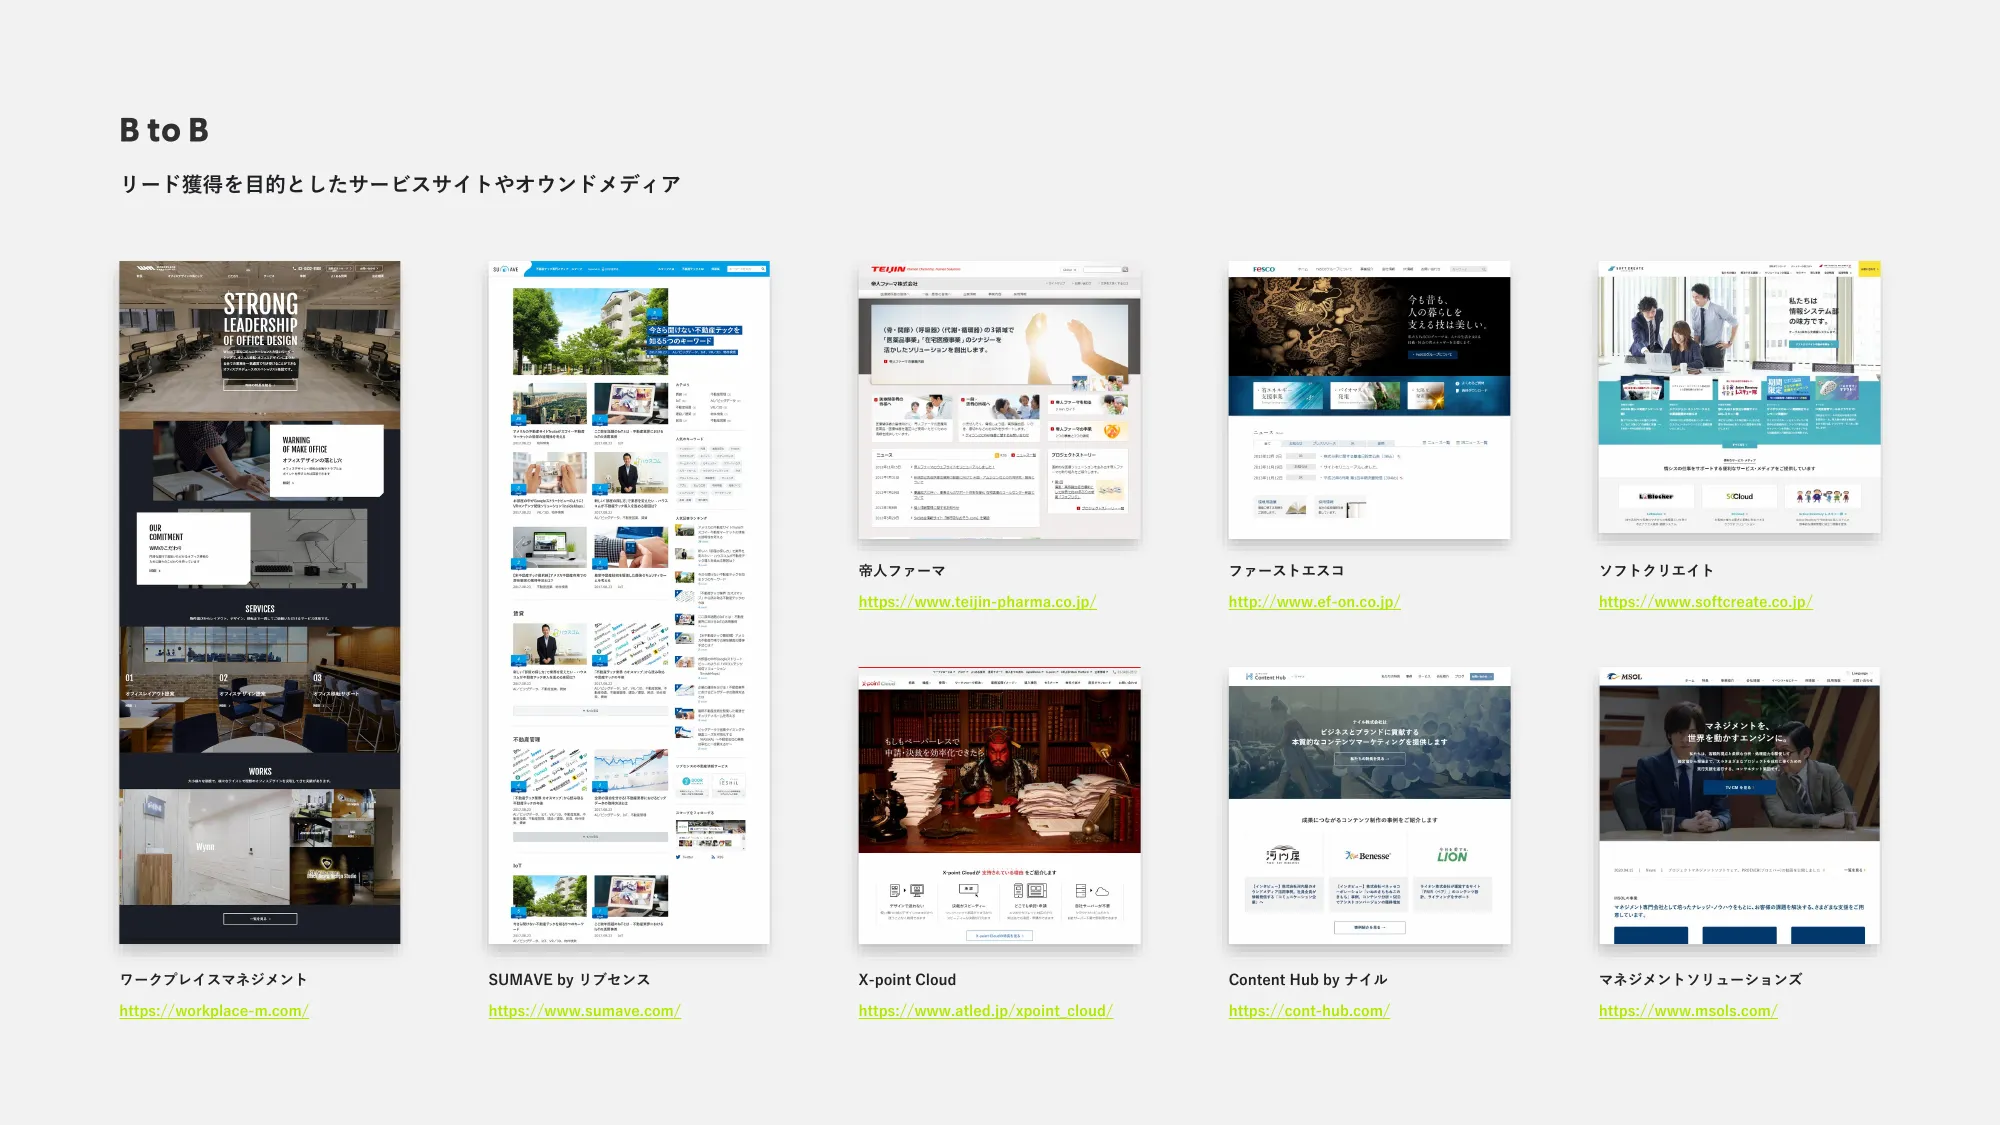This screenshot has width=2000, height=1125.
Task: Click the caption text ソフトクリエイト
Action: point(1656,571)
